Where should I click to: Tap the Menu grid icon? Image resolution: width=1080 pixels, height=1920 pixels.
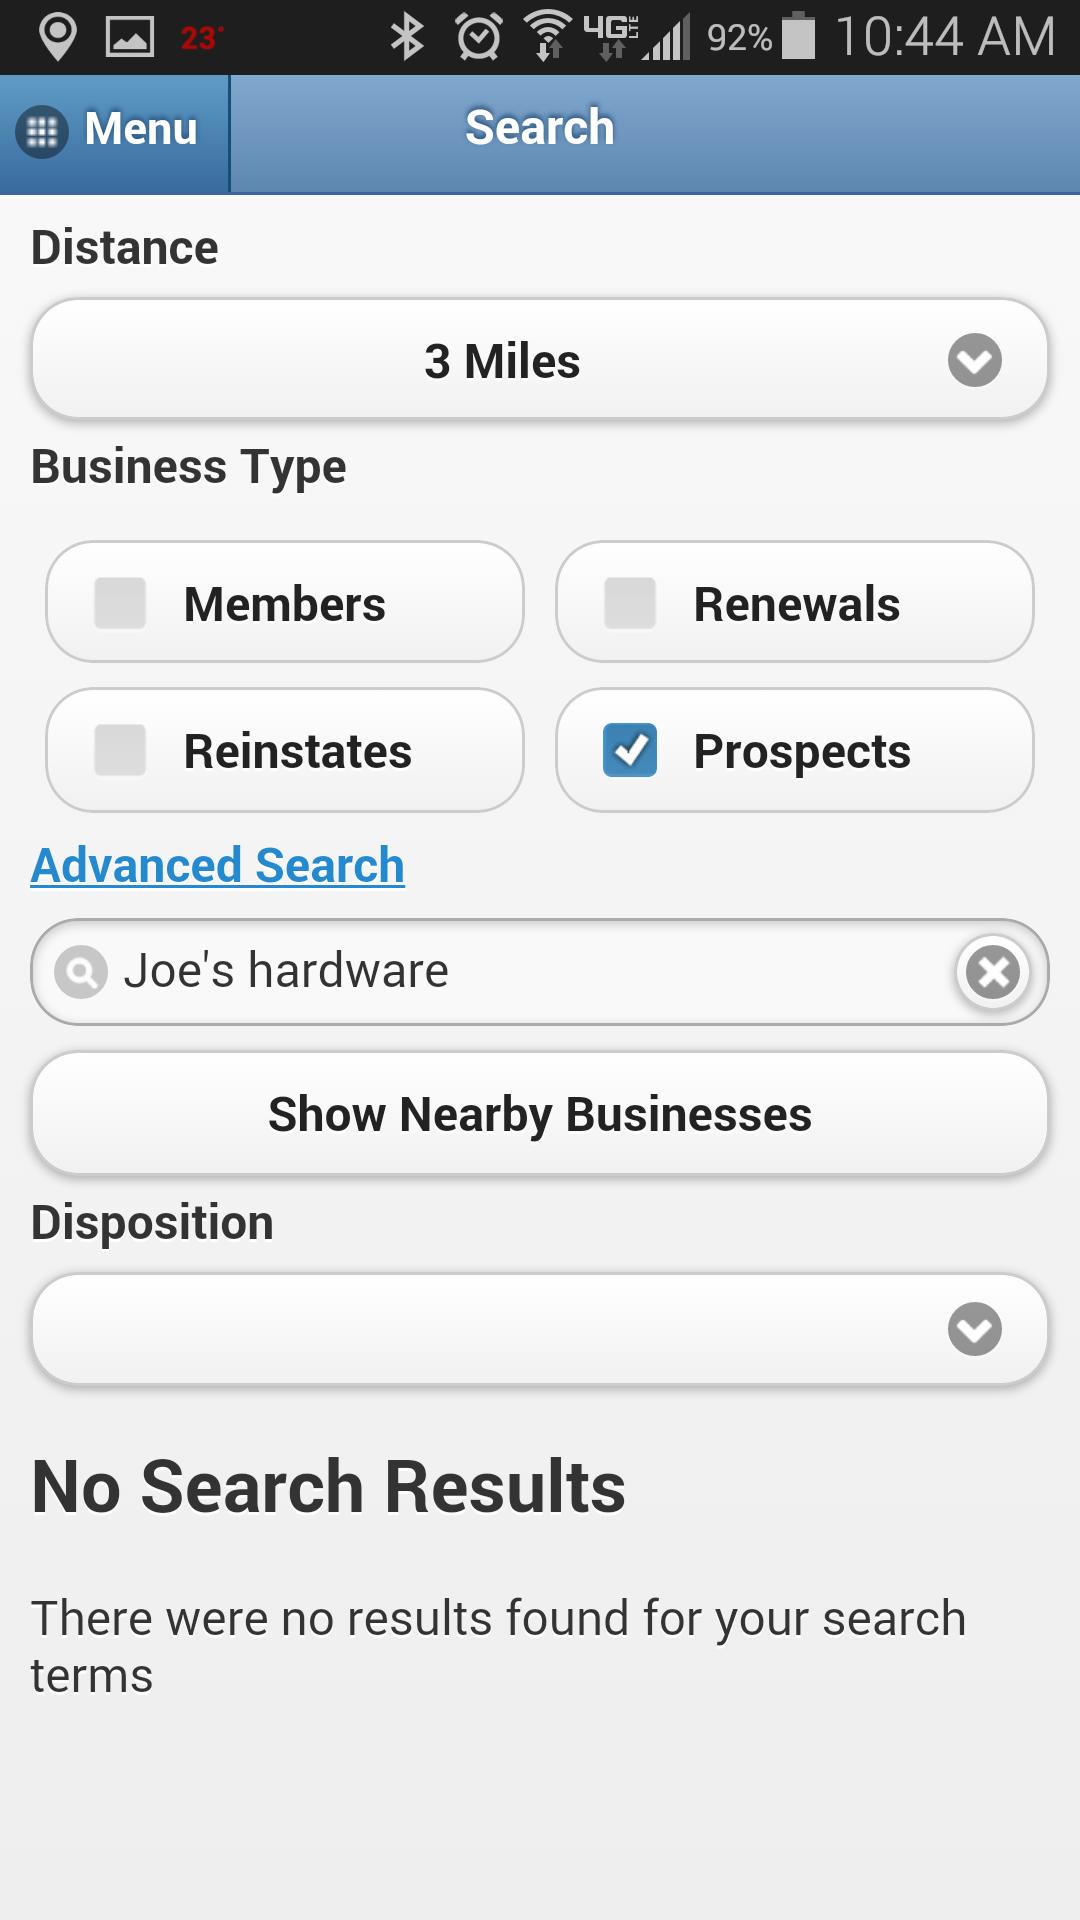pyautogui.click(x=42, y=132)
